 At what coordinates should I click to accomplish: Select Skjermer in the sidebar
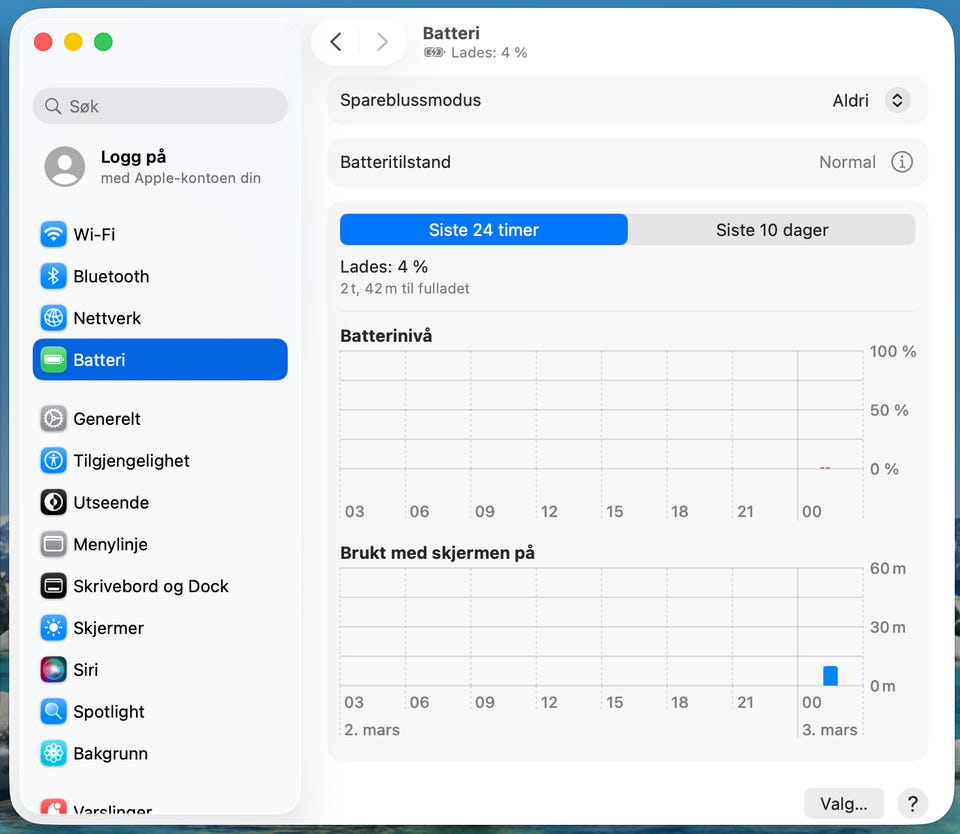point(108,629)
